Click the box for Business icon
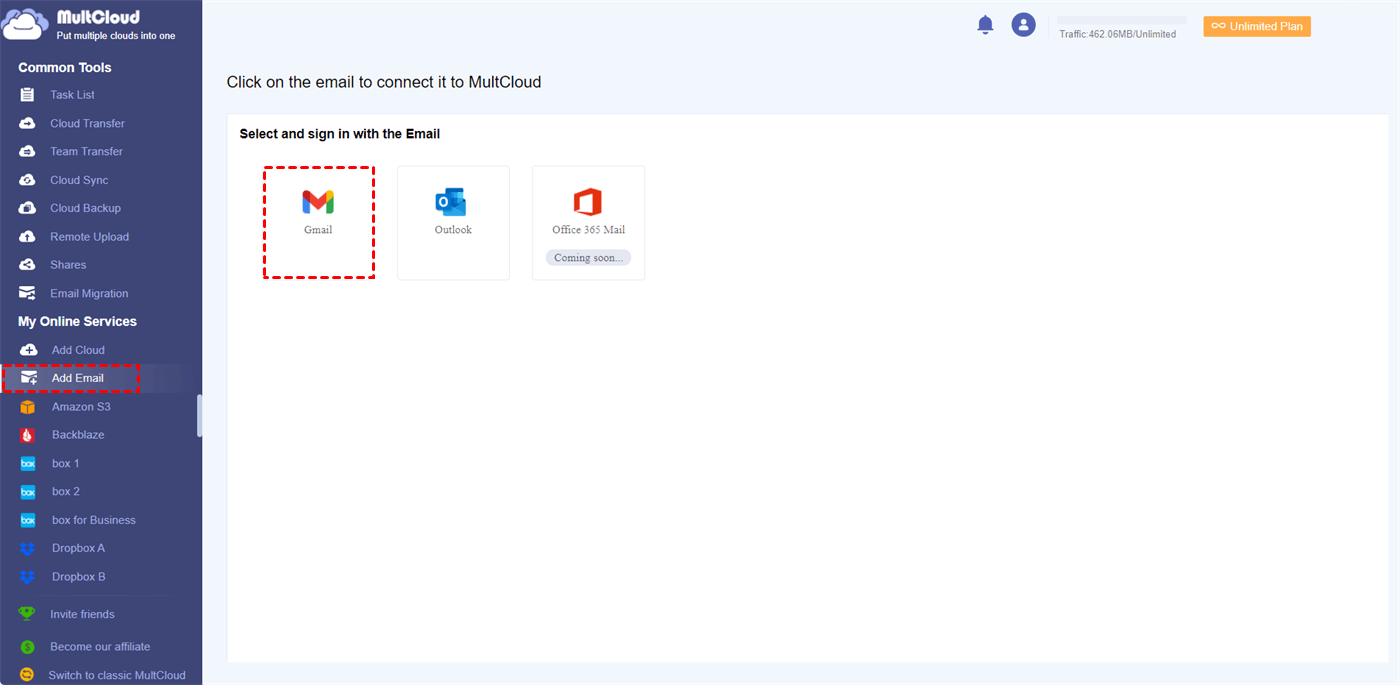 (x=28, y=520)
